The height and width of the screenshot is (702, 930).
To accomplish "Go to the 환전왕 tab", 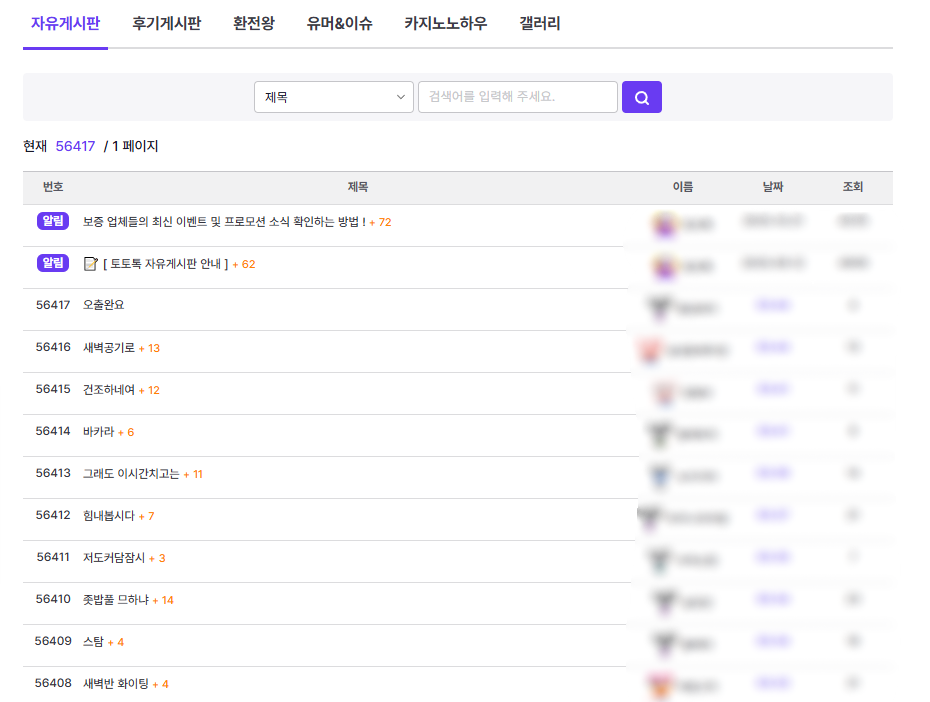I will 254,24.
